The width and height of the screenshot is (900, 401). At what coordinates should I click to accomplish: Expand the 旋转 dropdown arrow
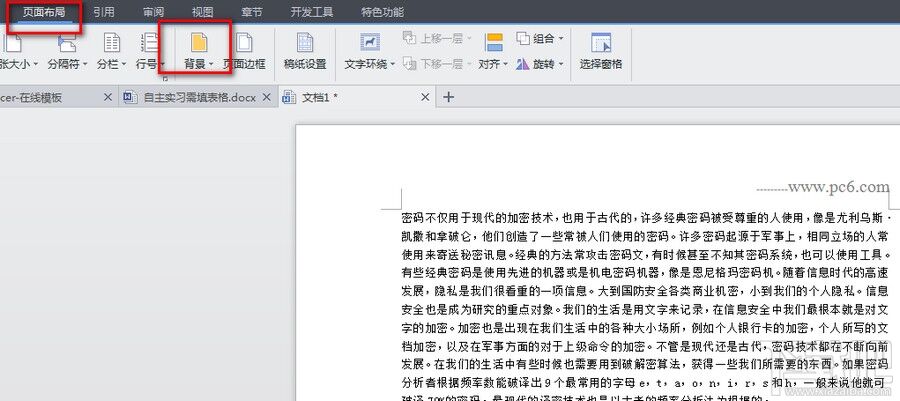(561, 64)
